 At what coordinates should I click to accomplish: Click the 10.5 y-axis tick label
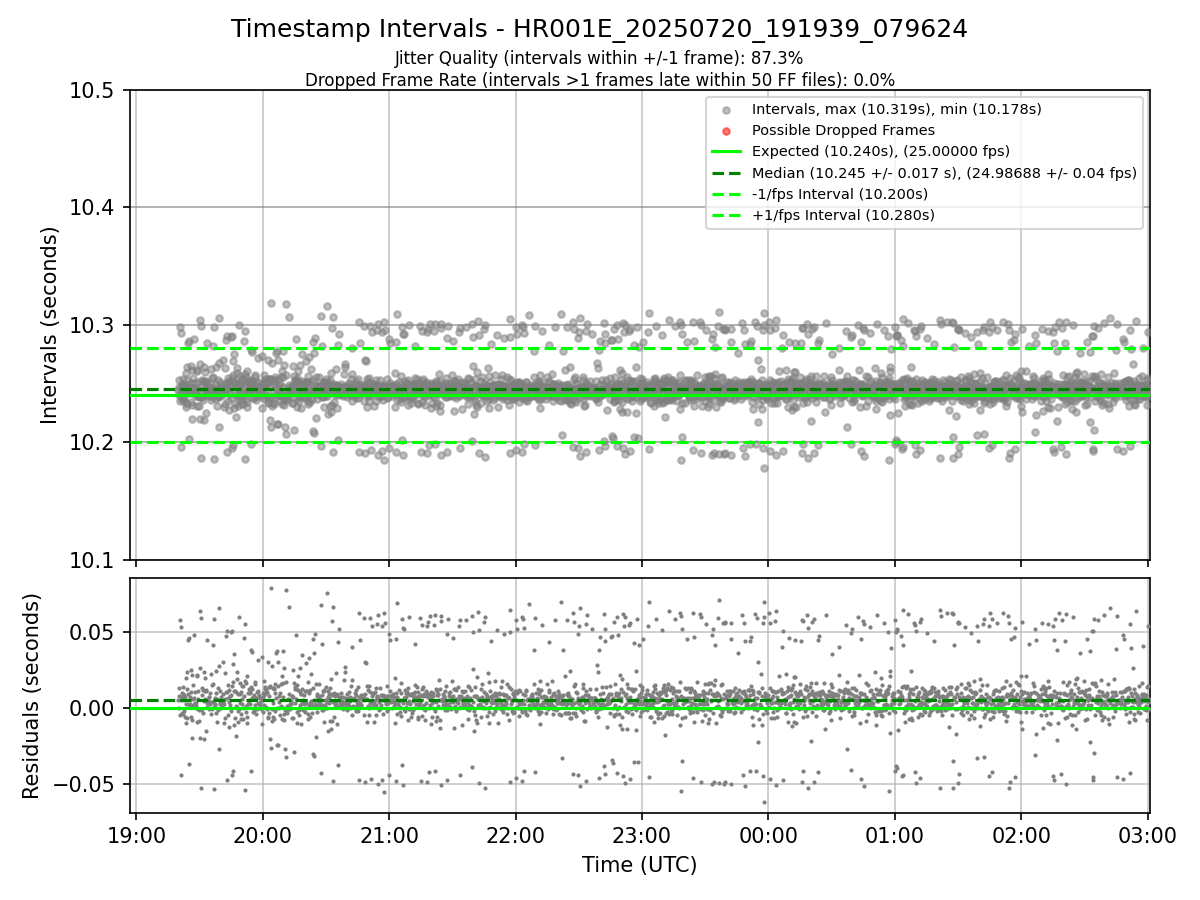point(94,91)
